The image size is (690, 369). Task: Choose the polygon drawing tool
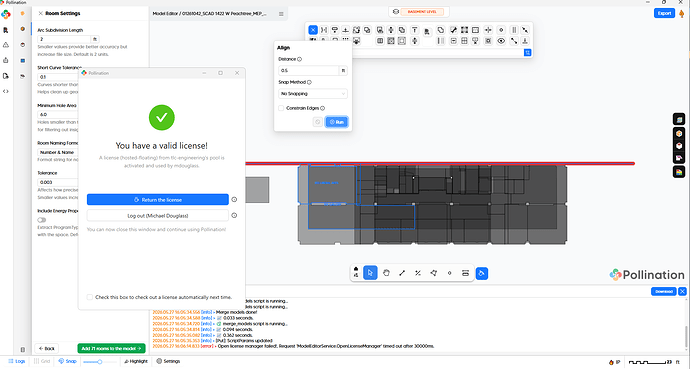click(433, 273)
